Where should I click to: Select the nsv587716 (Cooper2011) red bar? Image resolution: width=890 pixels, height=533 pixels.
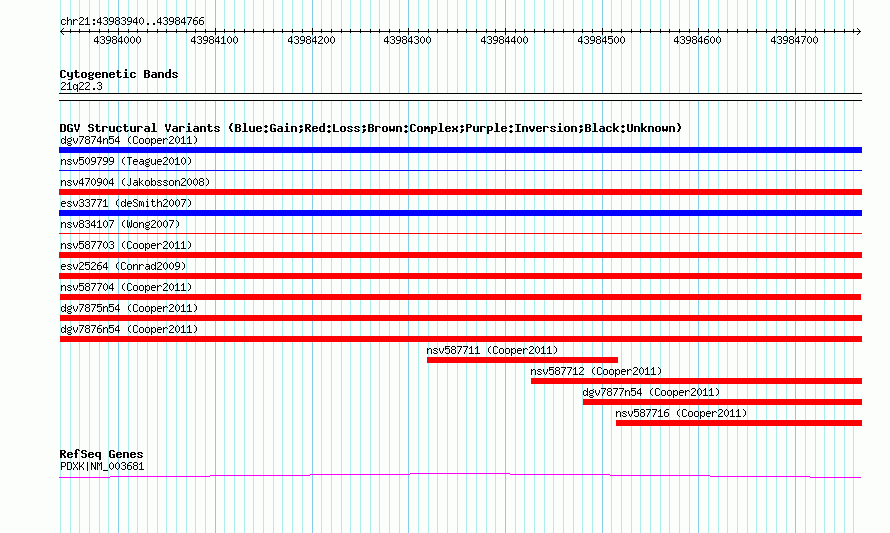tap(739, 423)
